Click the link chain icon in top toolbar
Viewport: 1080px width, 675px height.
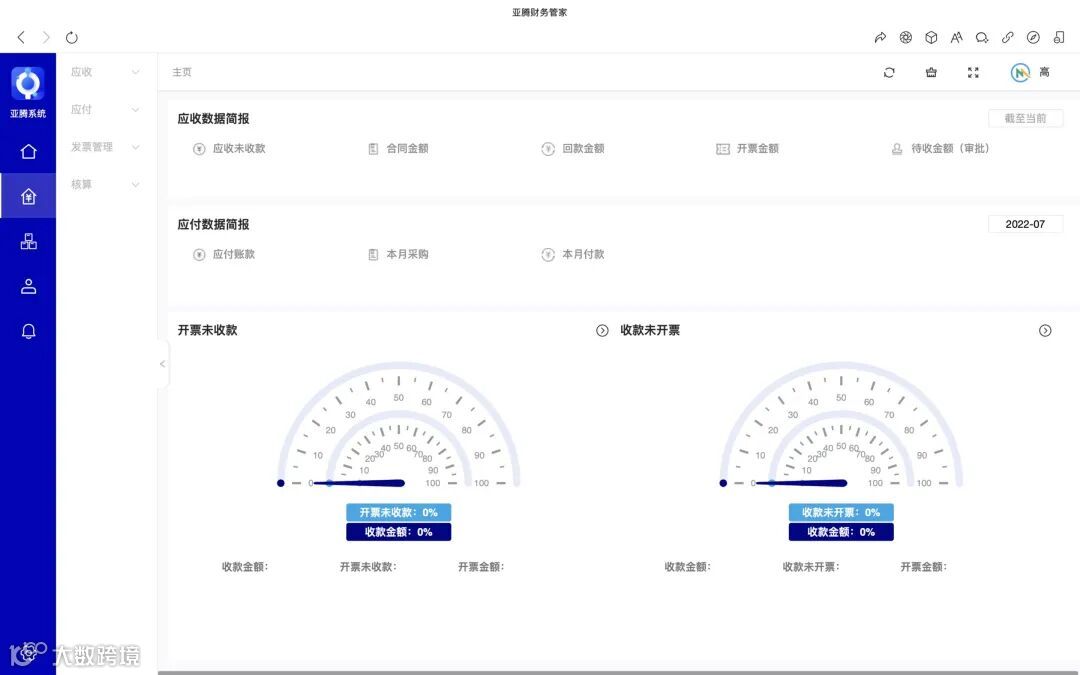tap(1008, 37)
